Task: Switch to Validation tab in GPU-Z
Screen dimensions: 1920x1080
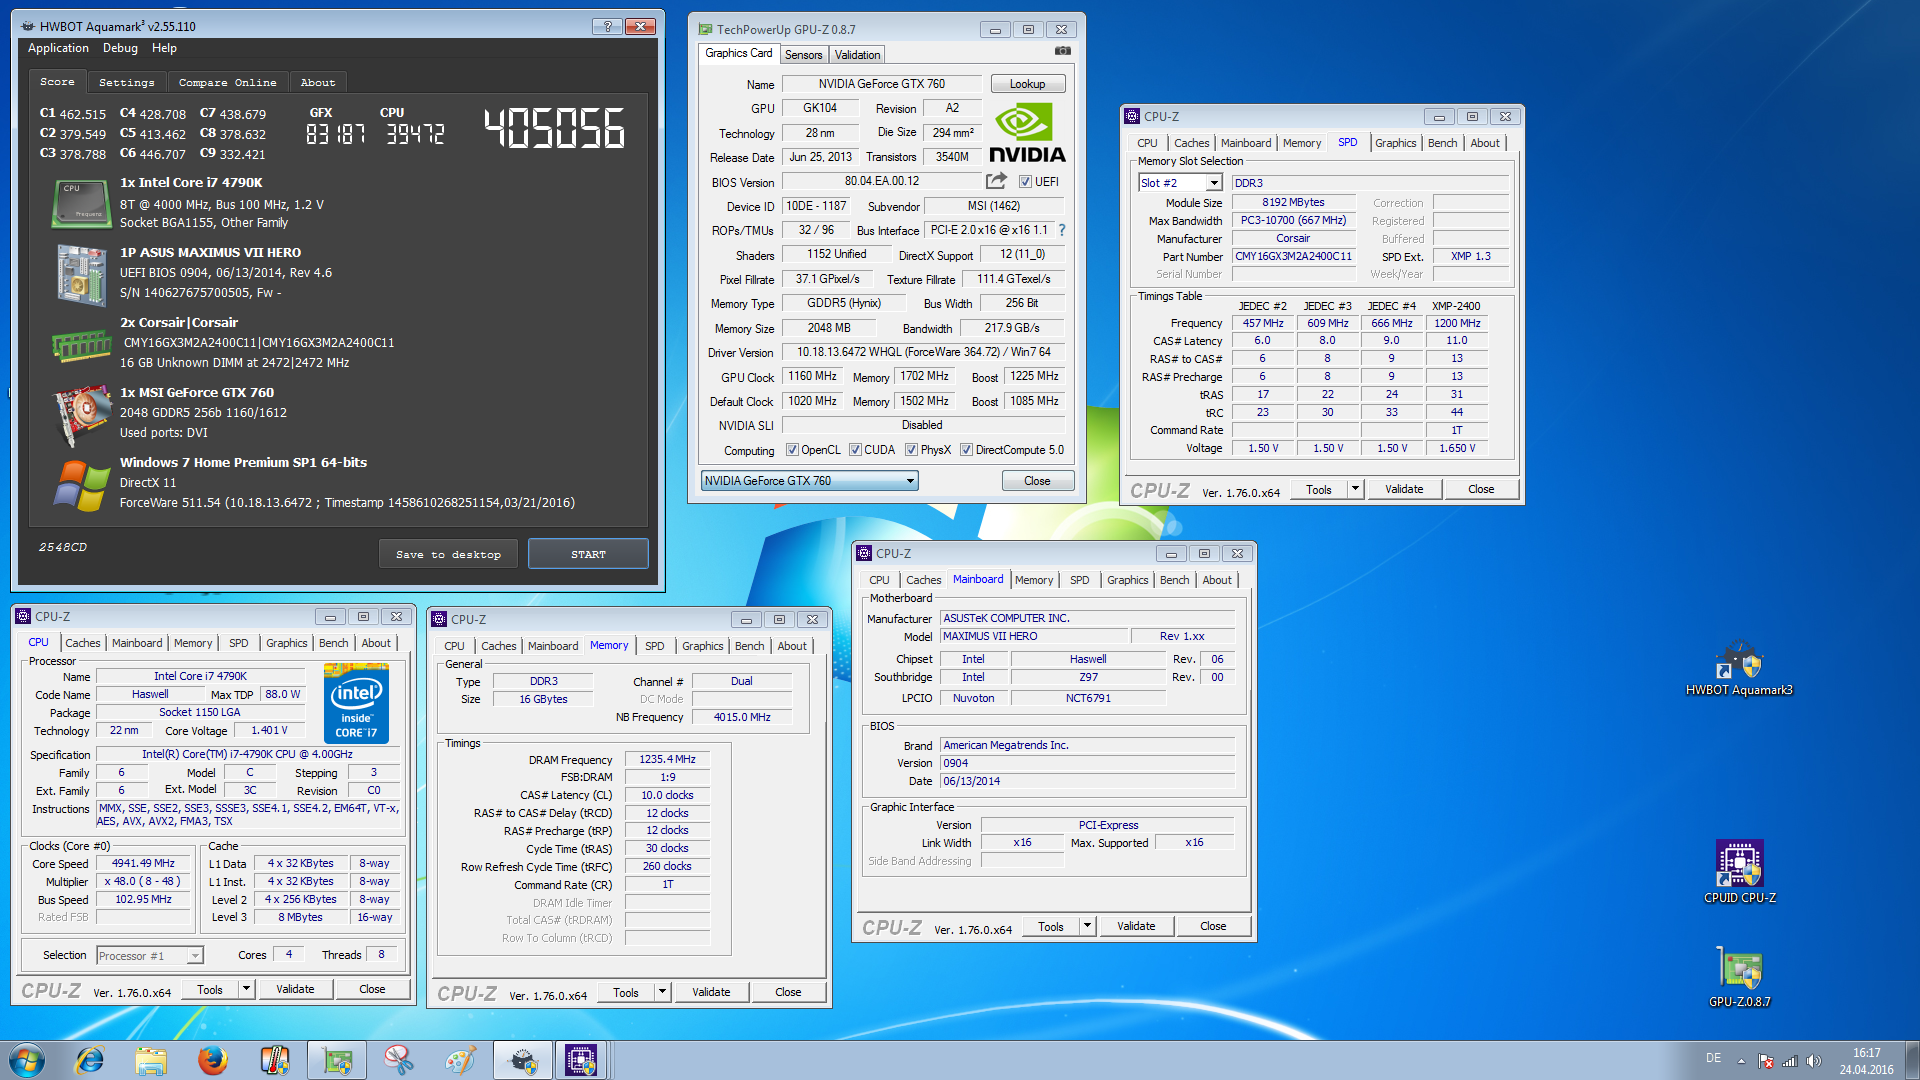Action: [857, 55]
